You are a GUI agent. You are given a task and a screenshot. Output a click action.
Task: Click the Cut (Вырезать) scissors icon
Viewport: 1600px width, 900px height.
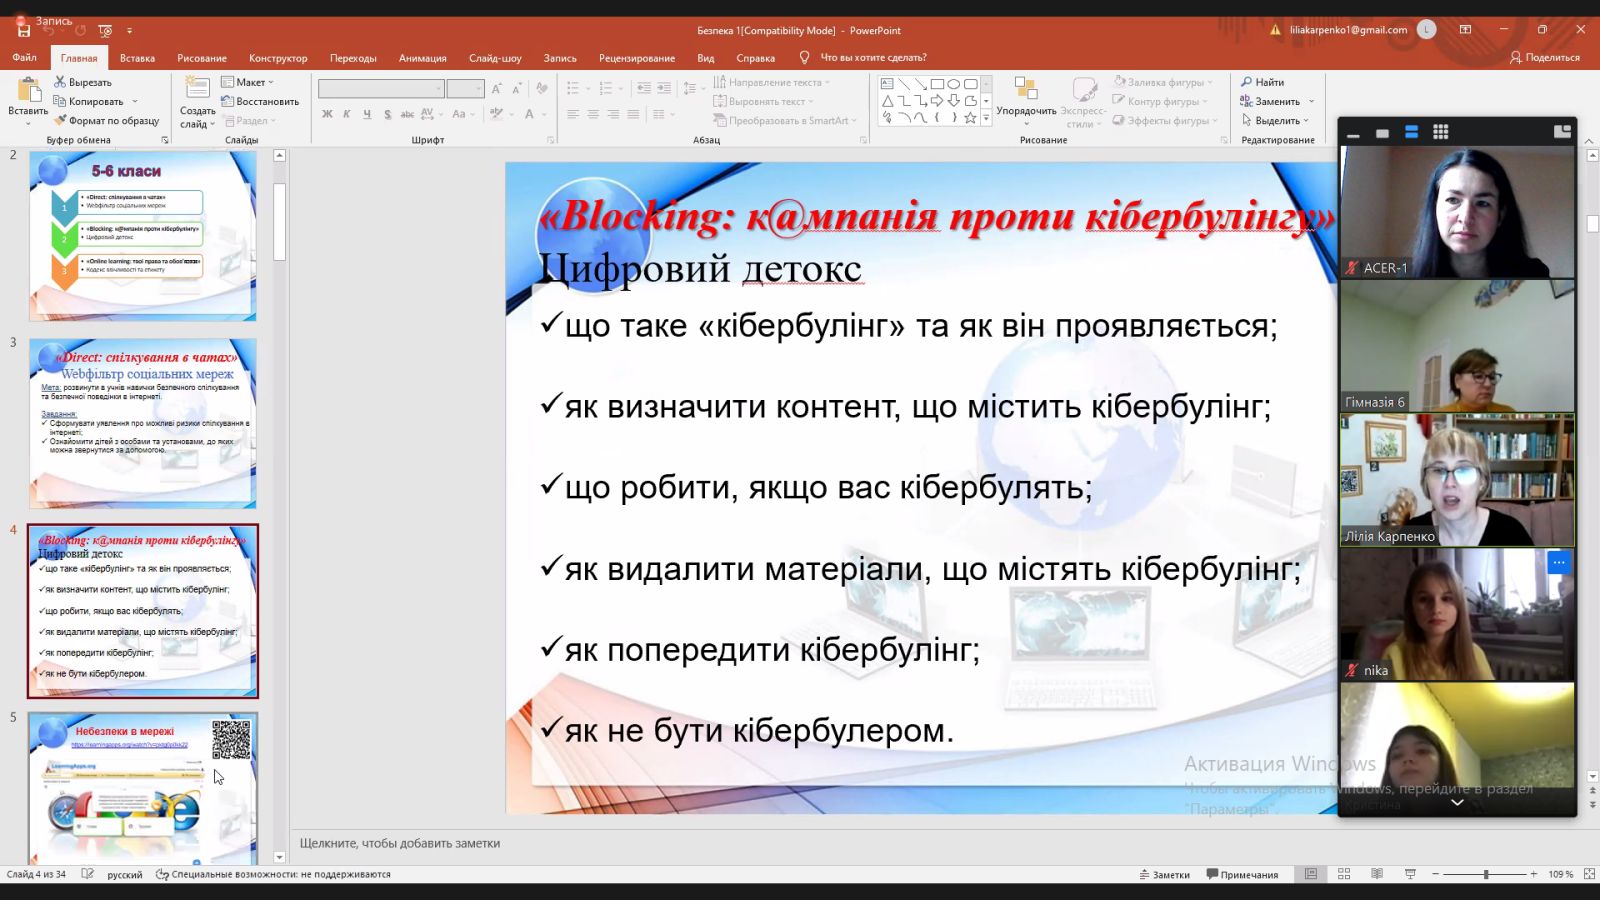[60, 82]
